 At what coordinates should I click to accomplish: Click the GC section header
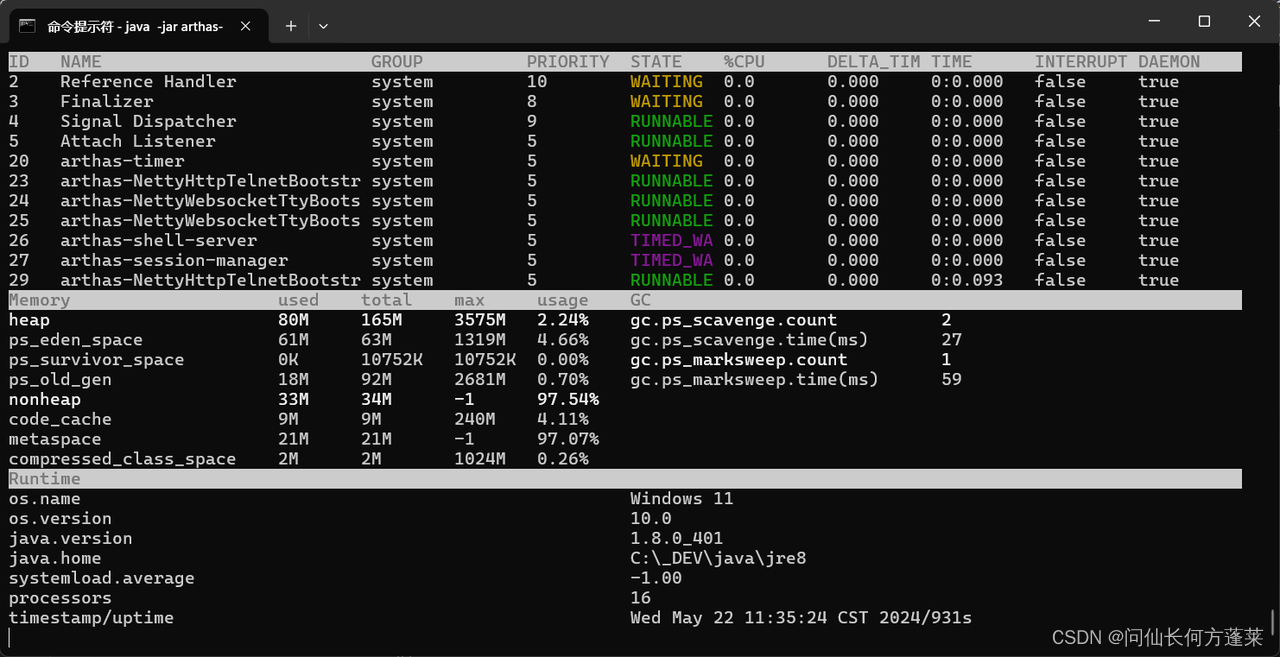(x=640, y=300)
